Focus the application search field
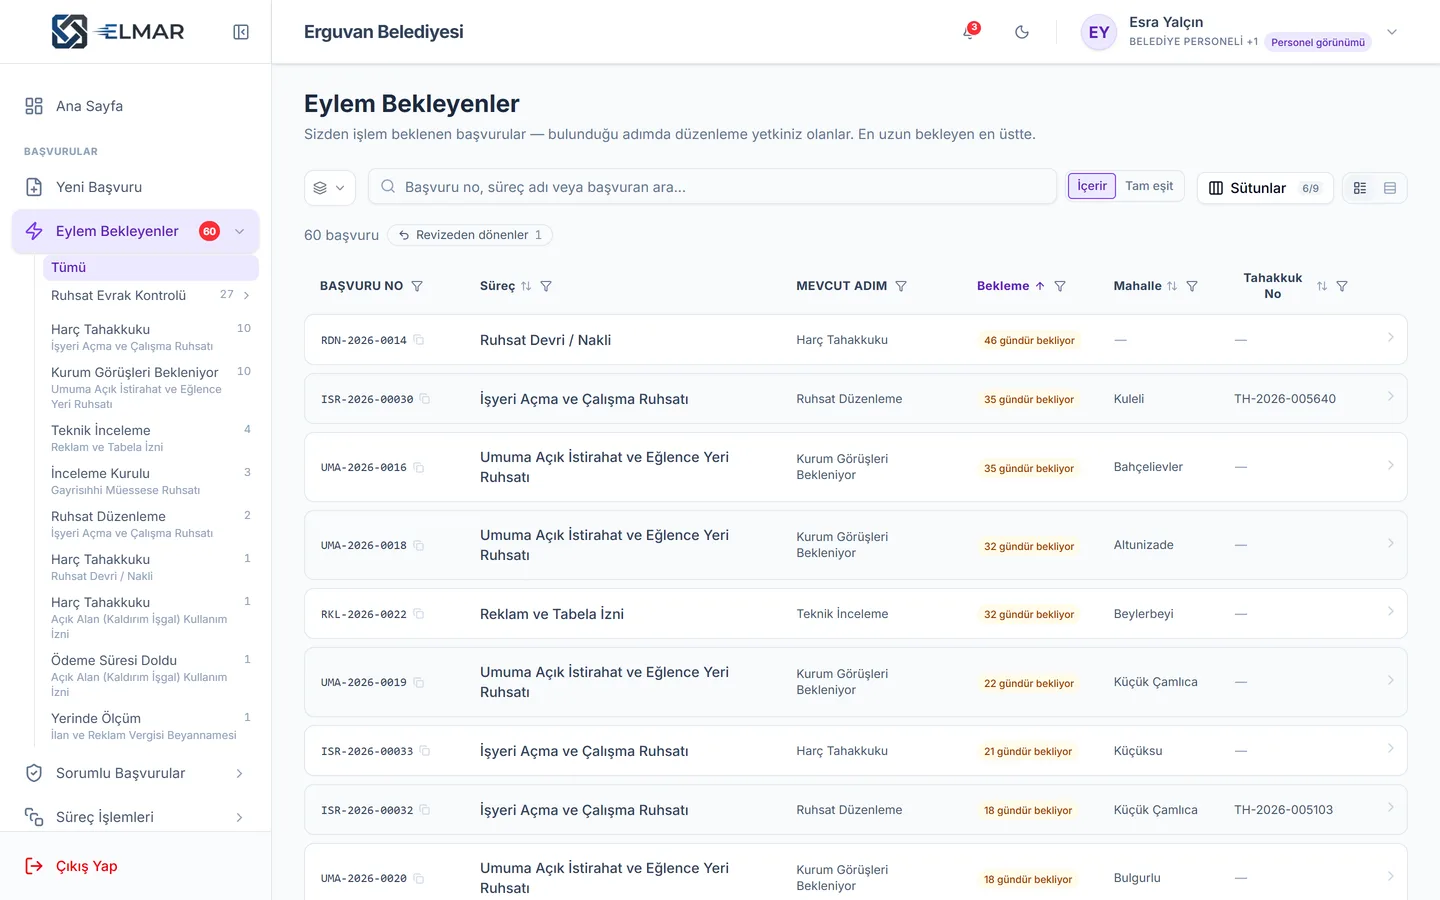 coord(713,187)
